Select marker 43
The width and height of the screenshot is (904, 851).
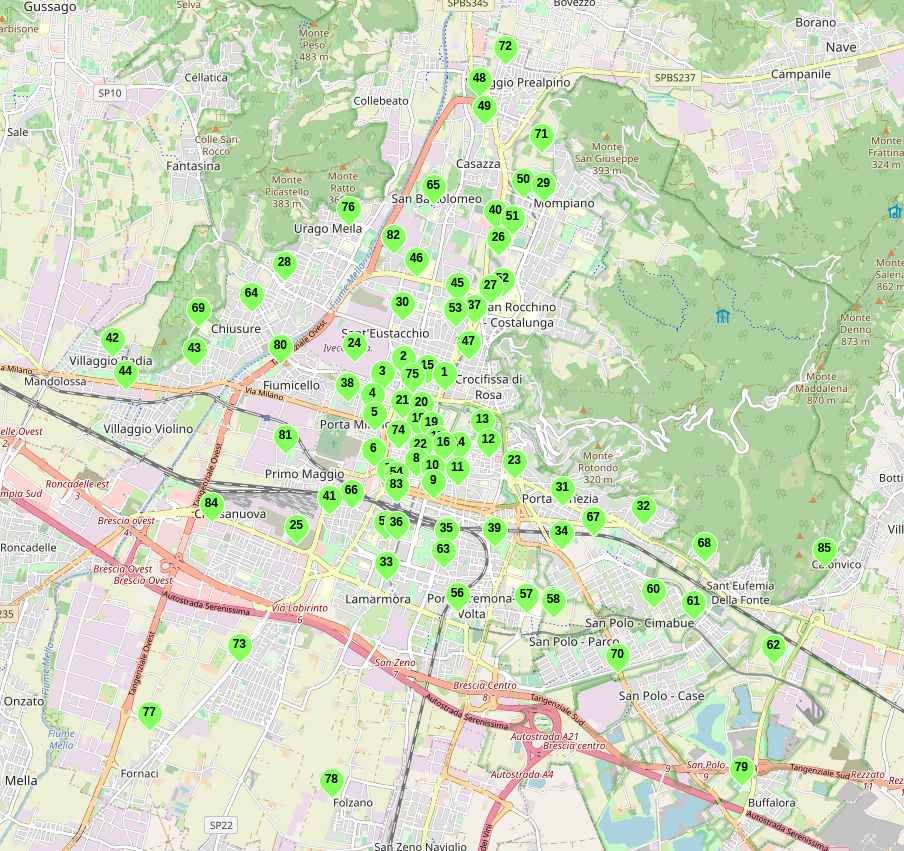[194, 351]
